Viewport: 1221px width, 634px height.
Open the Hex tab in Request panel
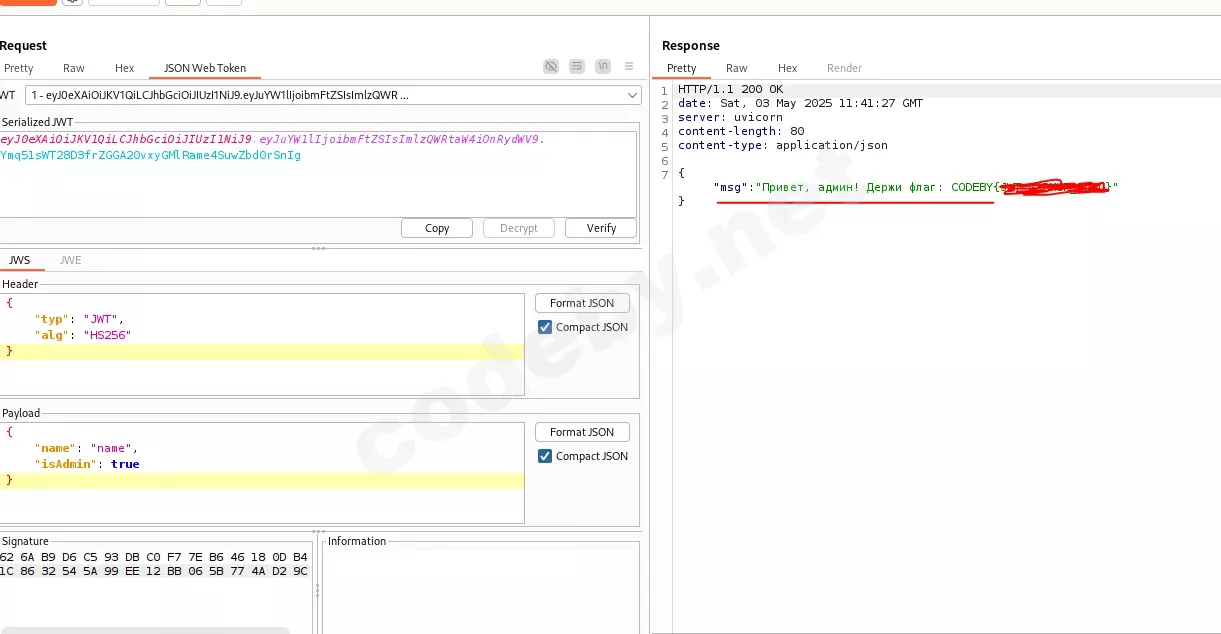(124, 68)
